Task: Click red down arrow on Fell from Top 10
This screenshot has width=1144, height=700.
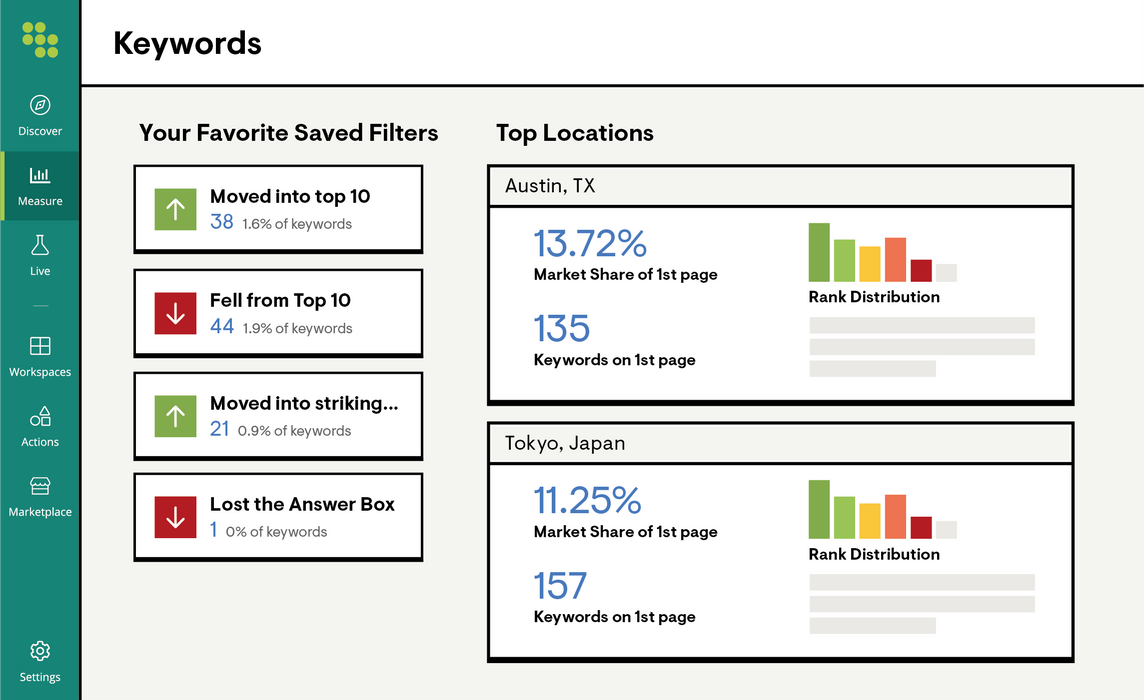Action: (x=175, y=313)
